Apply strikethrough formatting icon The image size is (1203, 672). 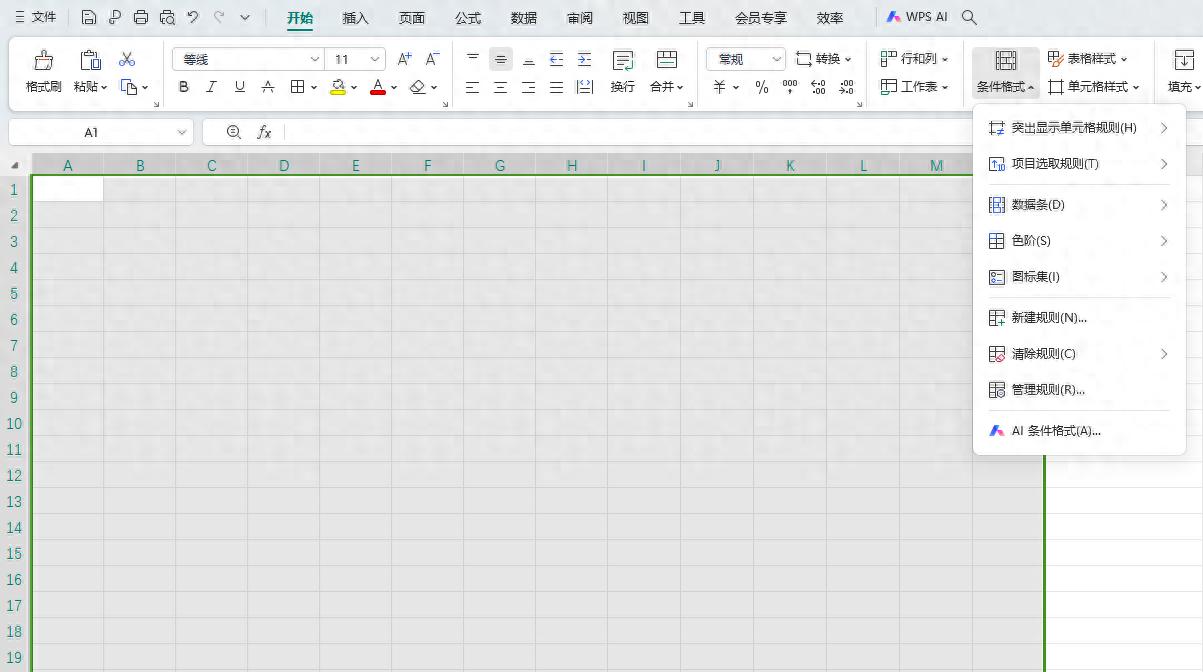267,87
